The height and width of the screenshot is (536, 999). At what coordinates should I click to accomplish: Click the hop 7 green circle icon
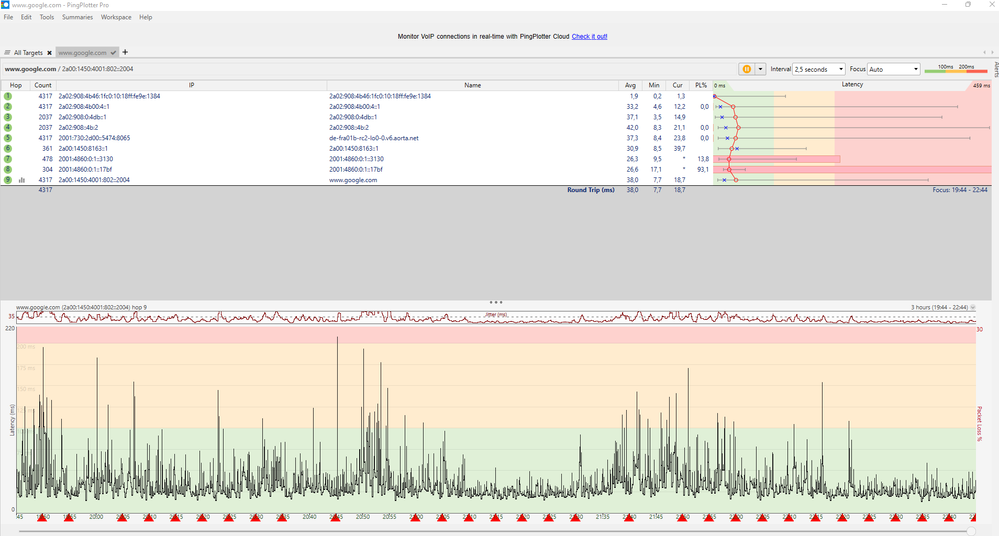pyautogui.click(x=8, y=159)
